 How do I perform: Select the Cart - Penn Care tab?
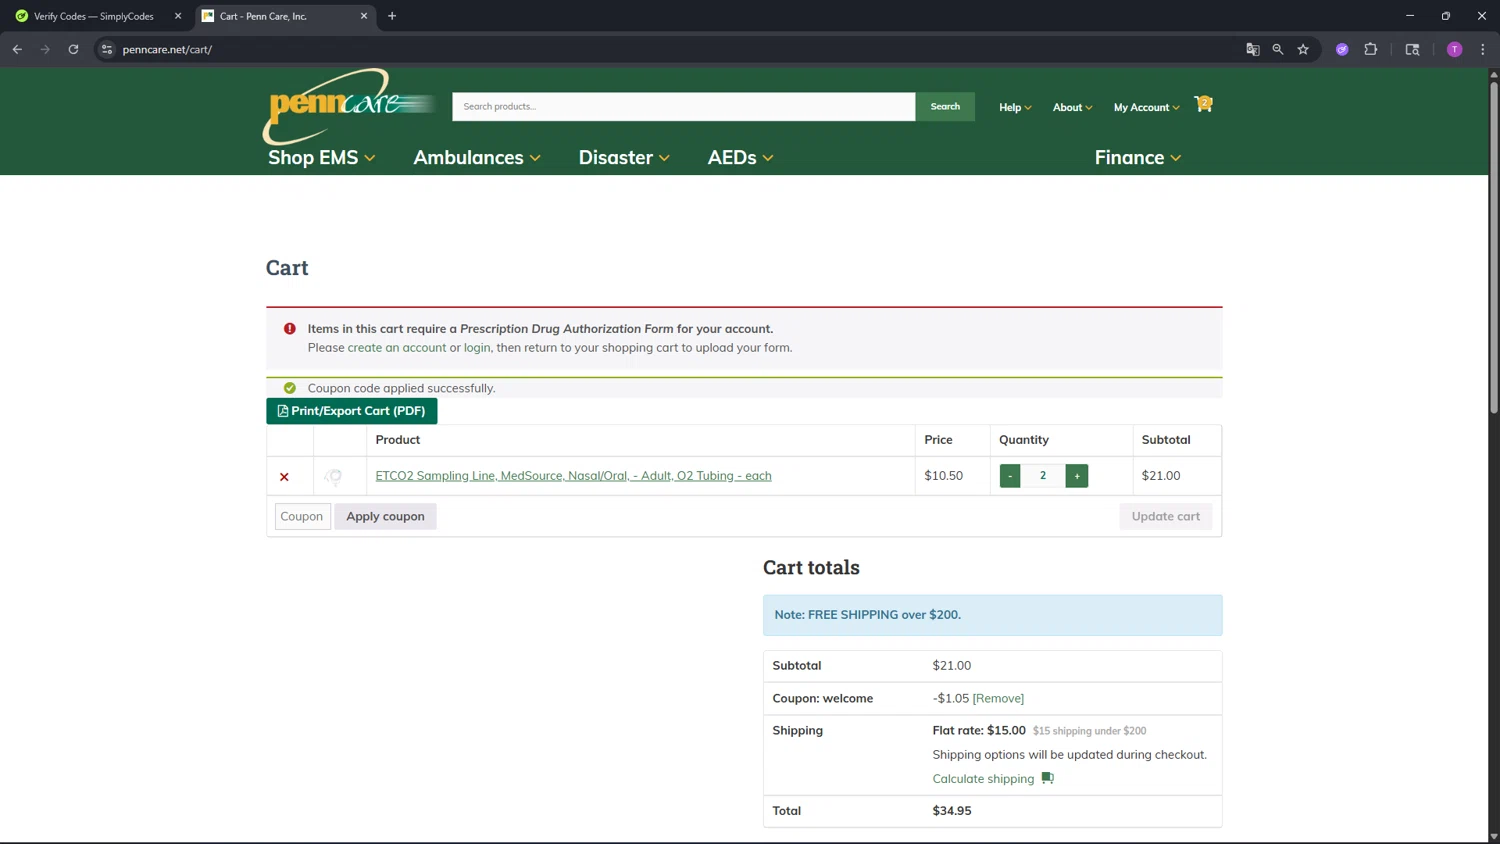tap(284, 16)
